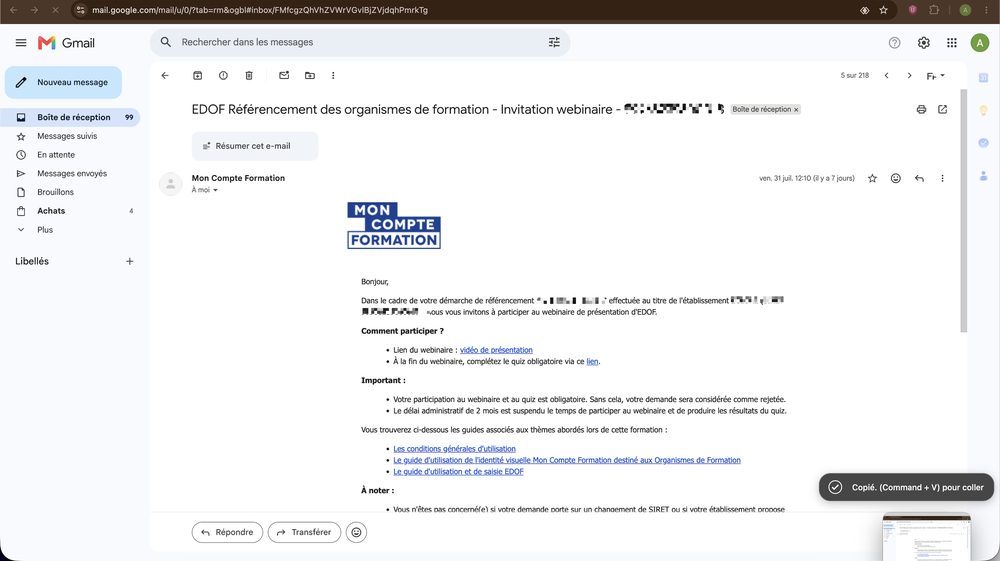
Task: Go to the older message arrow
Action: point(909,75)
